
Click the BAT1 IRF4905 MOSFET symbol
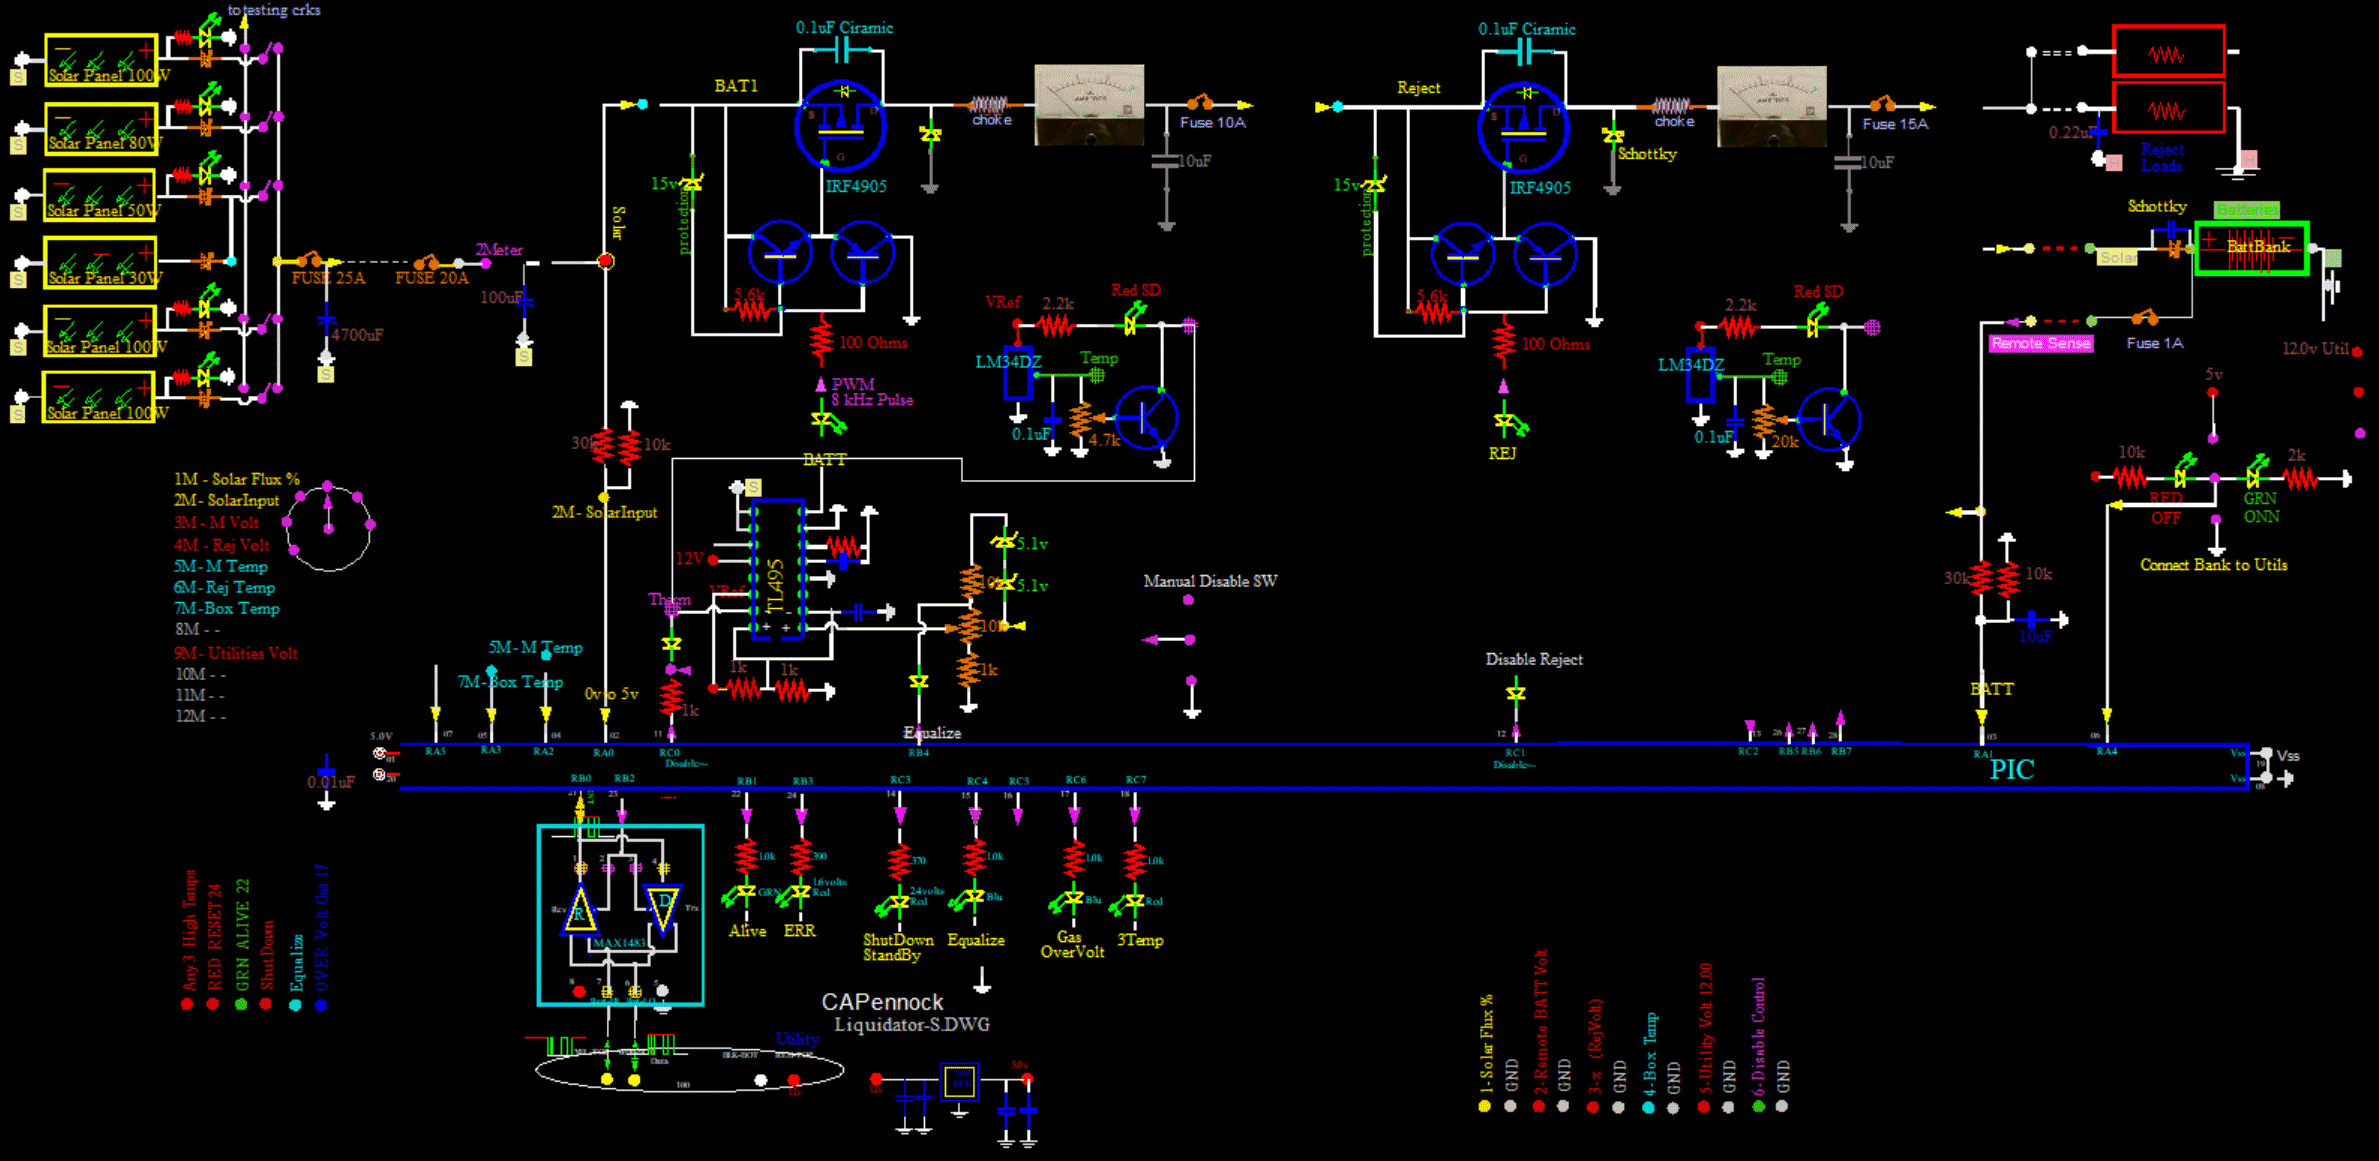(x=840, y=127)
